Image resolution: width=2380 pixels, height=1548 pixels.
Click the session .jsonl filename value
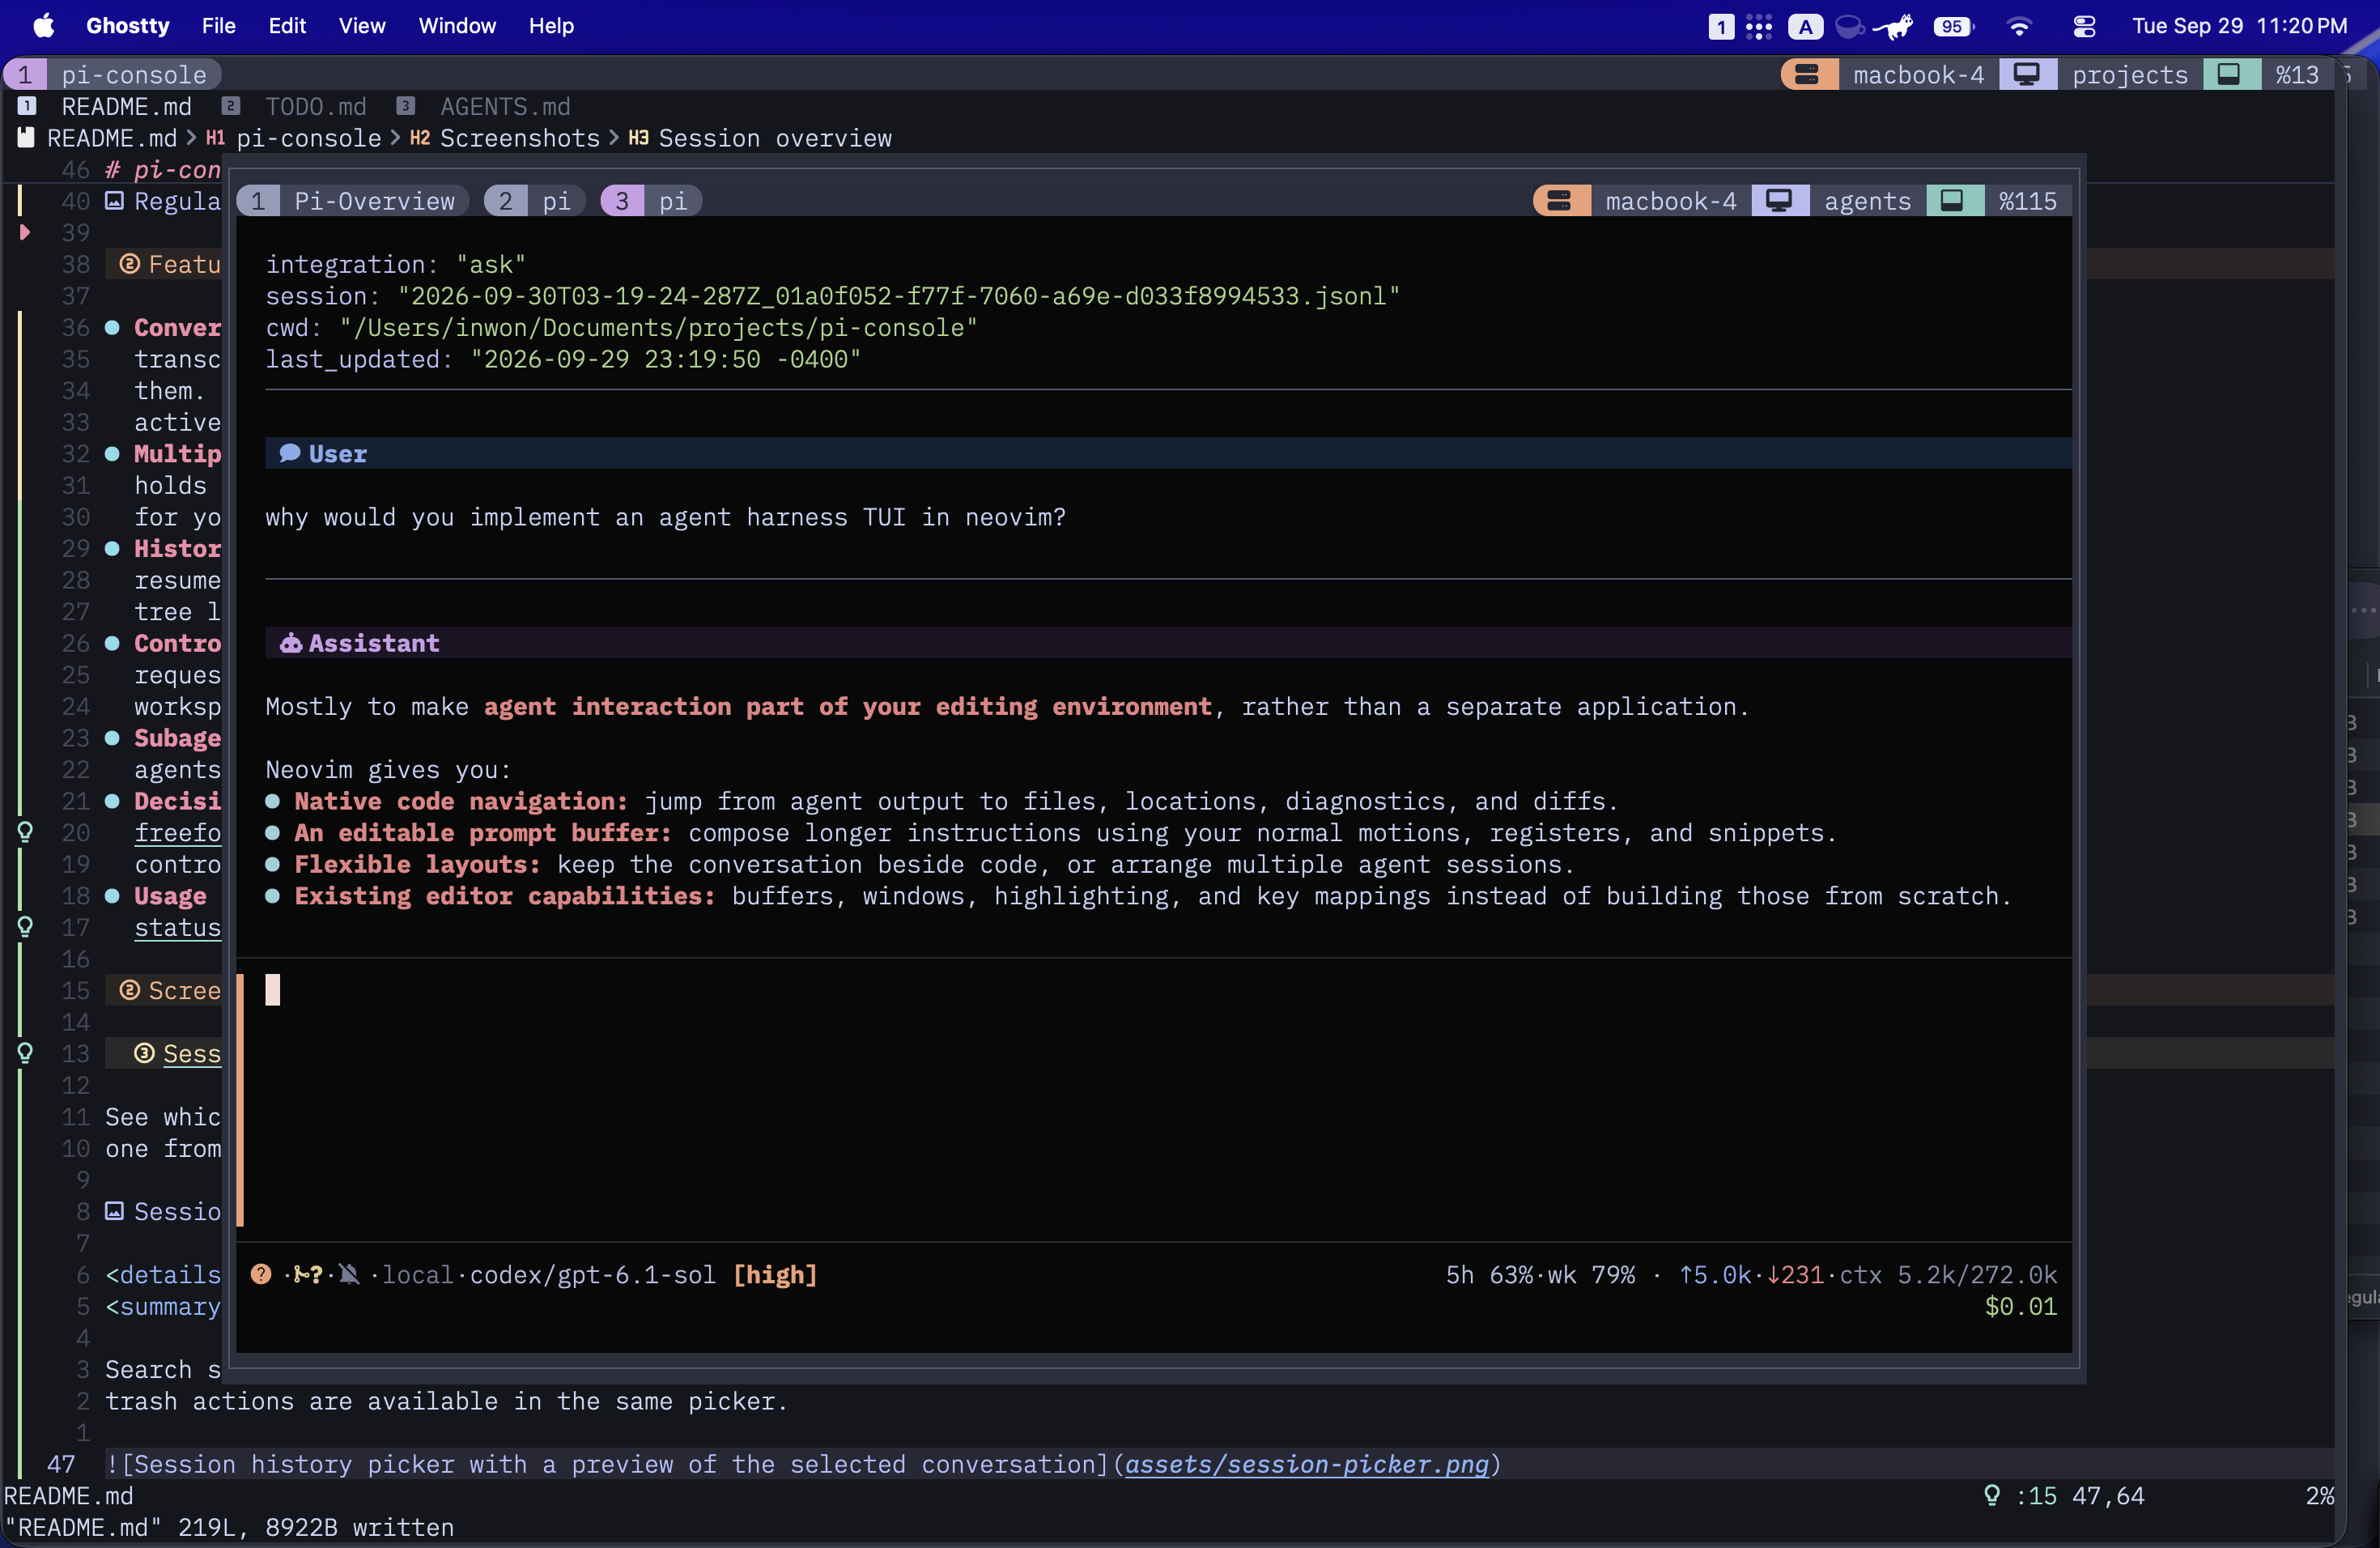[x=899, y=296]
